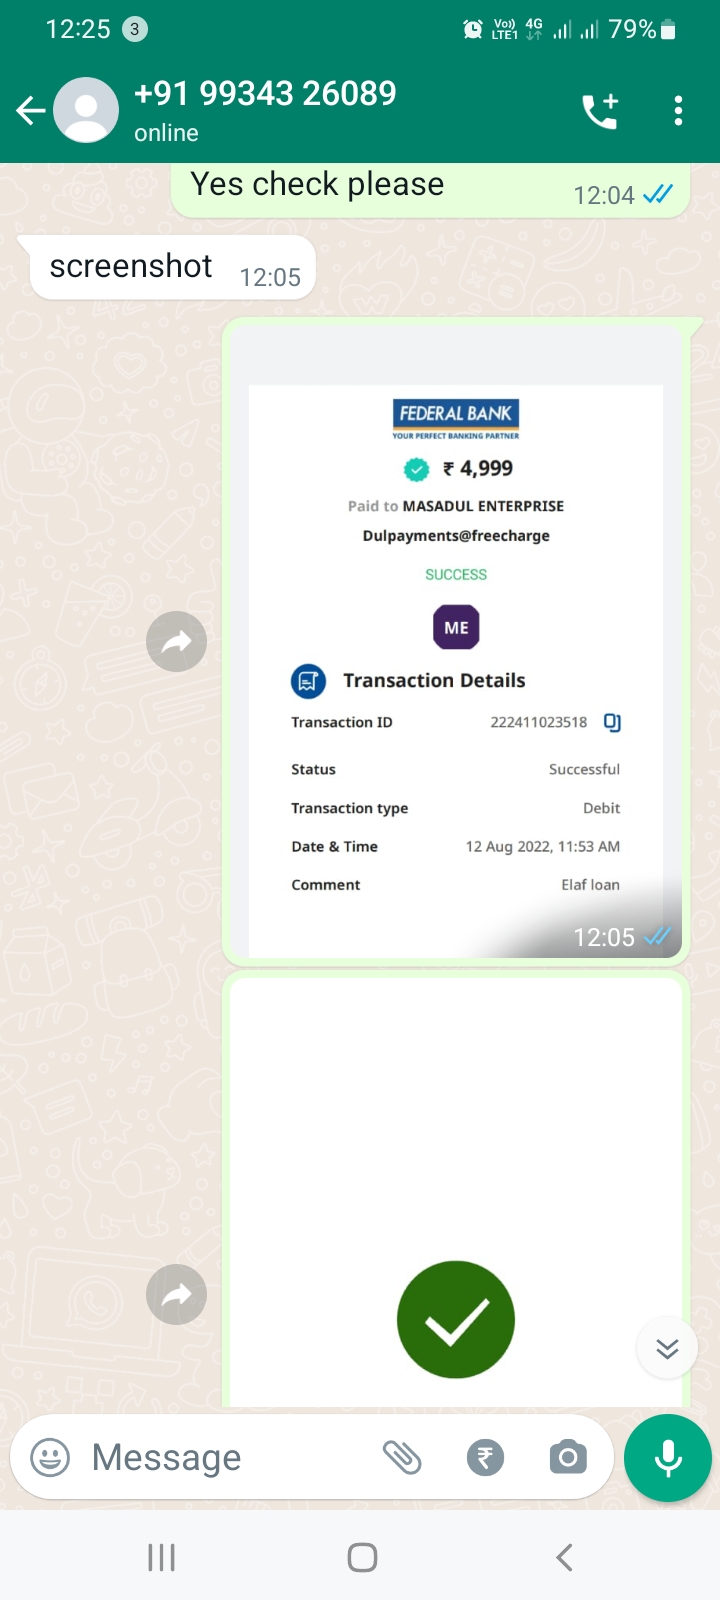
Task: Open the three-dot more options menu
Action: (x=678, y=111)
